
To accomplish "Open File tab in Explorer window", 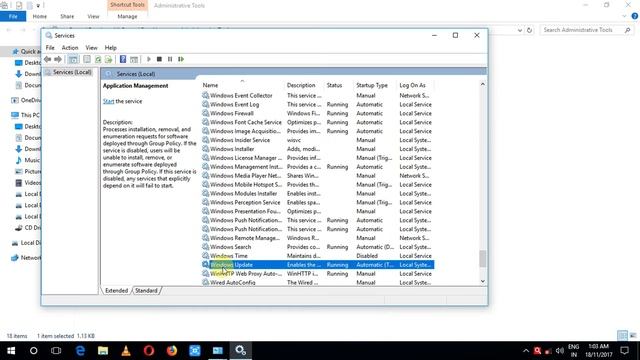I will (x=13, y=16).
